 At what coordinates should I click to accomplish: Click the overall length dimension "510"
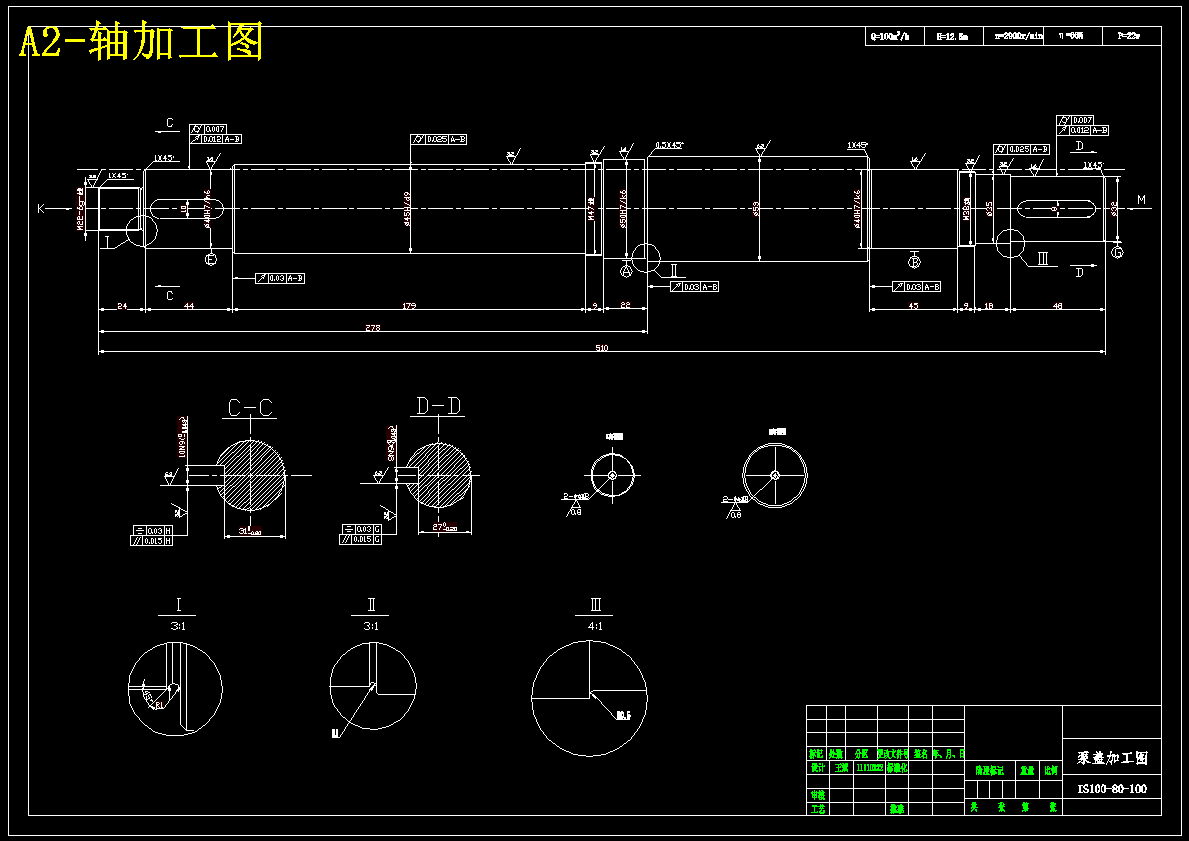pyautogui.click(x=601, y=348)
